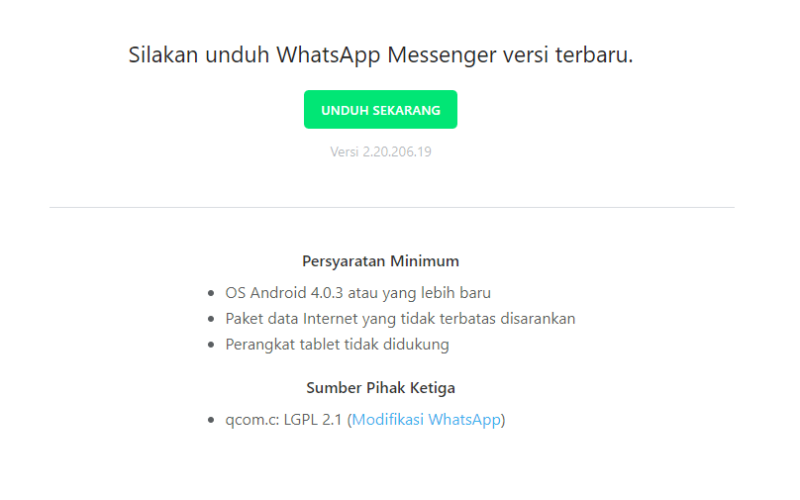The height and width of the screenshot is (500, 800).
Task: Click the horizontal divider line below version
Action: pyautogui.click(x=392, y=207)
